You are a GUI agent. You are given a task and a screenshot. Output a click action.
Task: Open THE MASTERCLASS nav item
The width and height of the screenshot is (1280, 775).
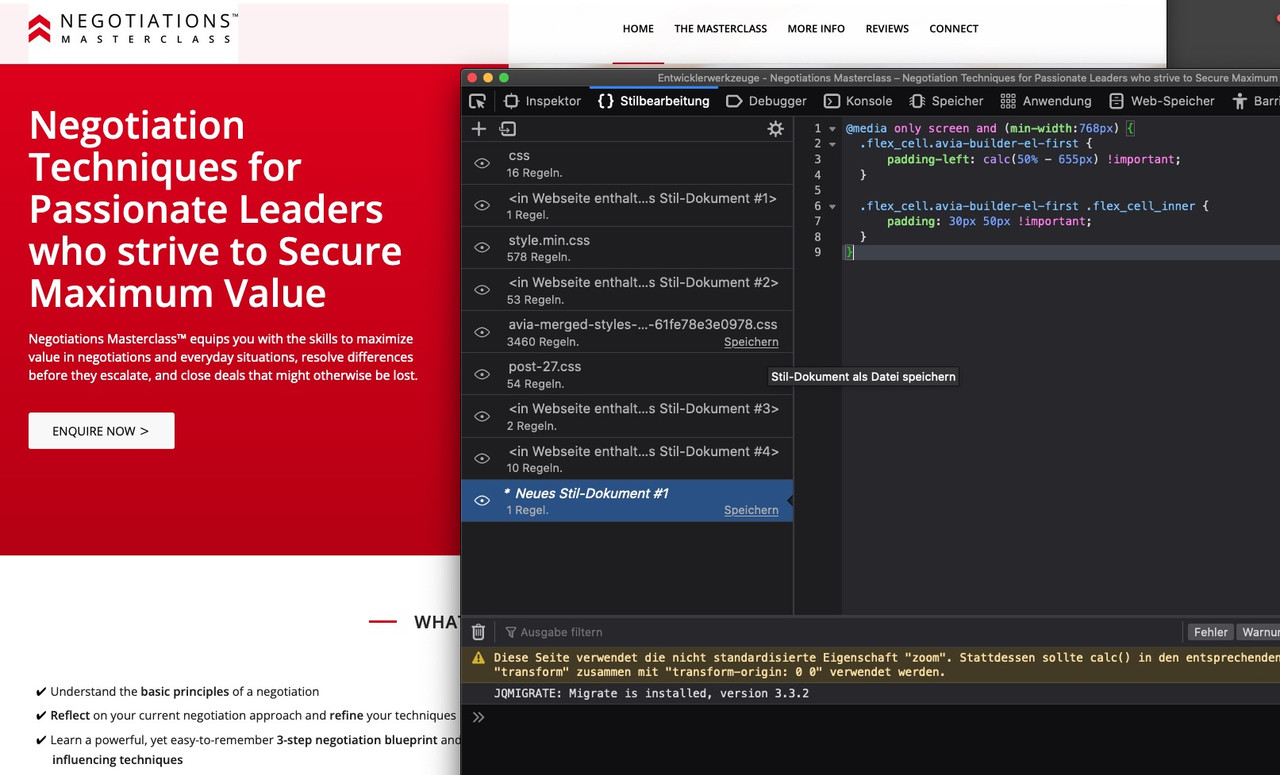[x=720, y=29]
